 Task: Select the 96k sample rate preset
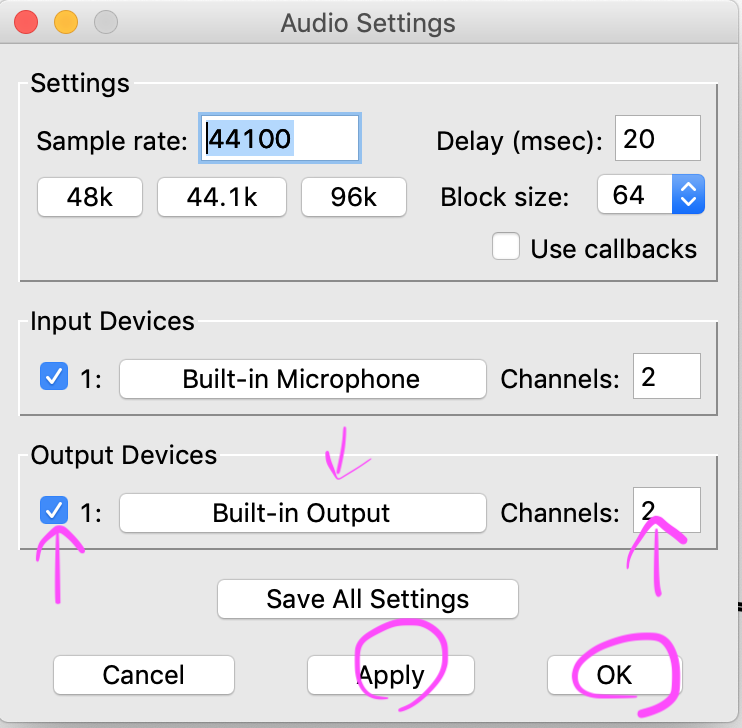[x=353, y=197]
